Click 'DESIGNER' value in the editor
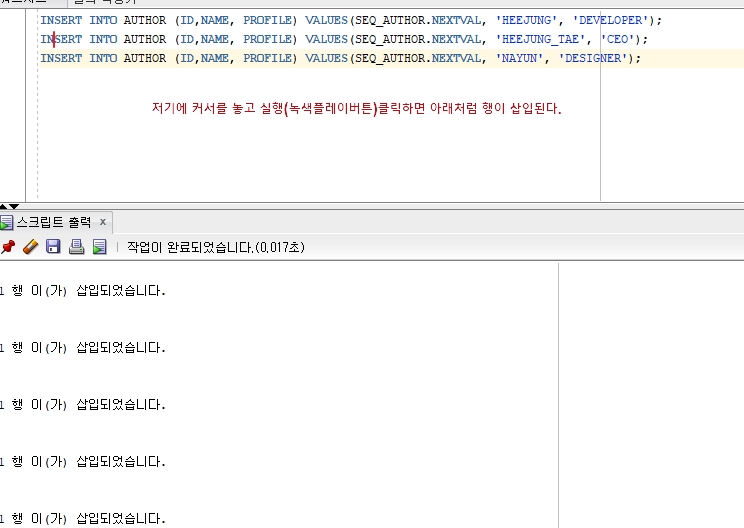Viewport: 744px width, 528px height. pos(593,58)
